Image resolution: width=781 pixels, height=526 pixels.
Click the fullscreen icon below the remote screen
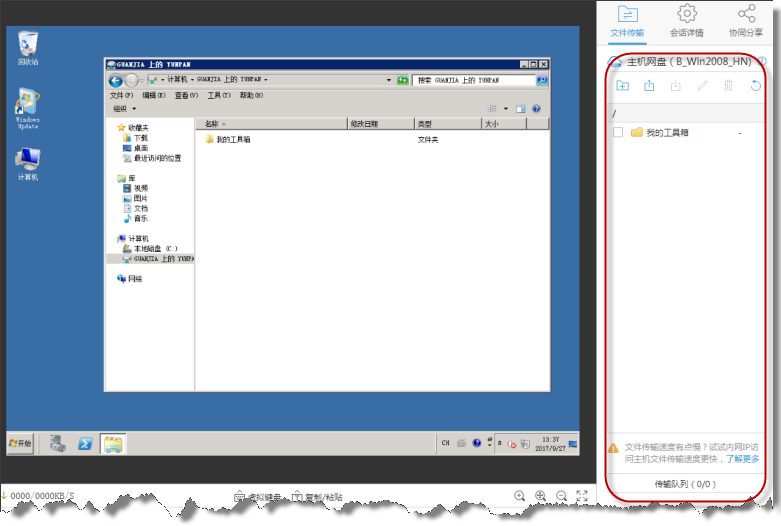coord(582,496)
